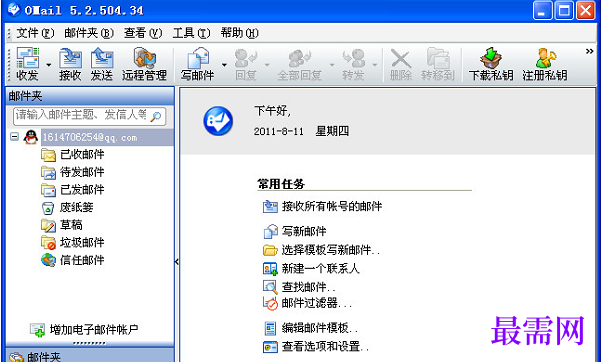This screenshot has width=603, height=362.
Task: Click 编辑邮件模板 task link
Action: (x=320, y=328)
